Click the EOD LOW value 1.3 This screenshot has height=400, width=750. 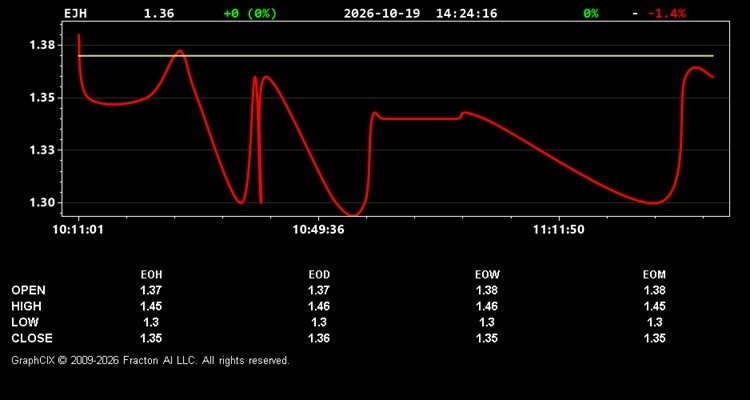click(319, 322)
